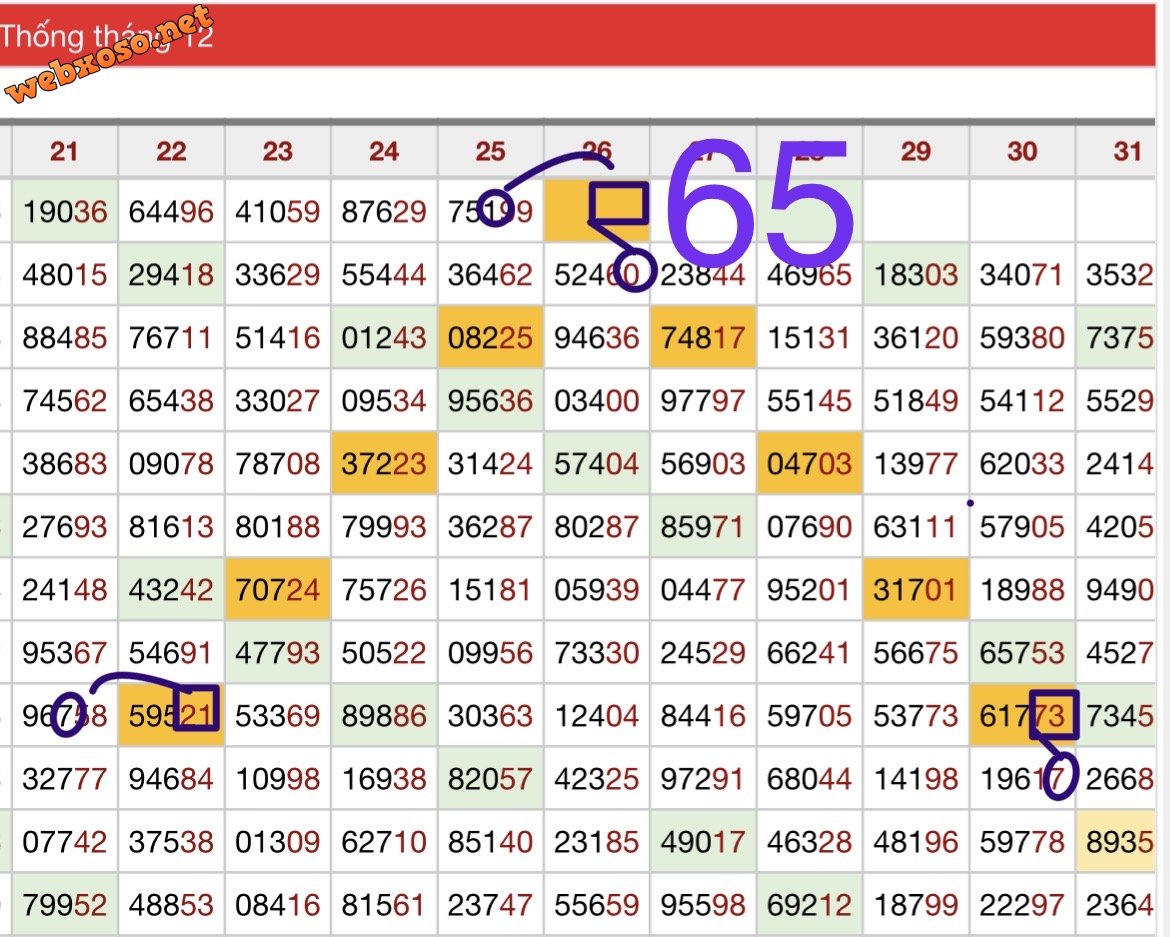This screenshot has width=1170, height=937.
Task: Click the large handwritten purple 65
Action: click(x=760, y=200)
